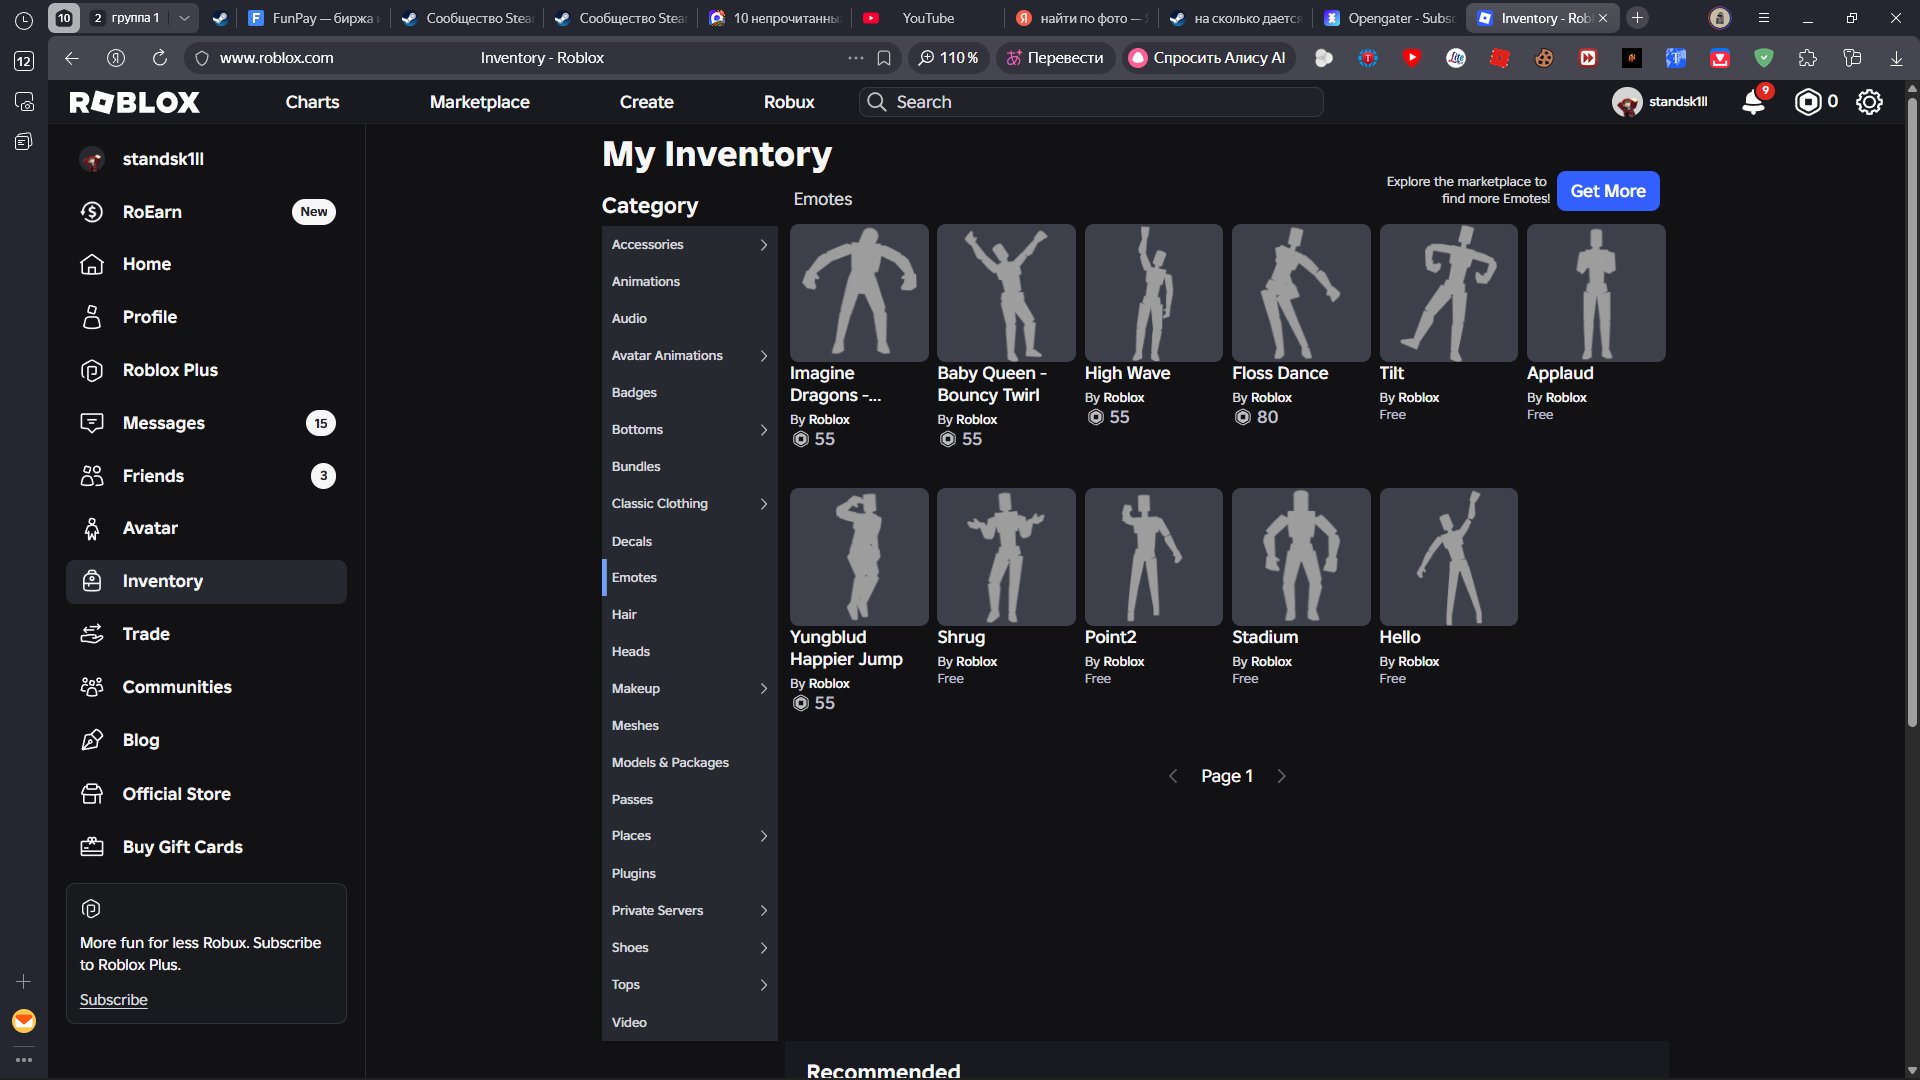Expand the Classic Clothing category
Viewport: 1920px width, 1080px height.
click(x=764, y=504)
